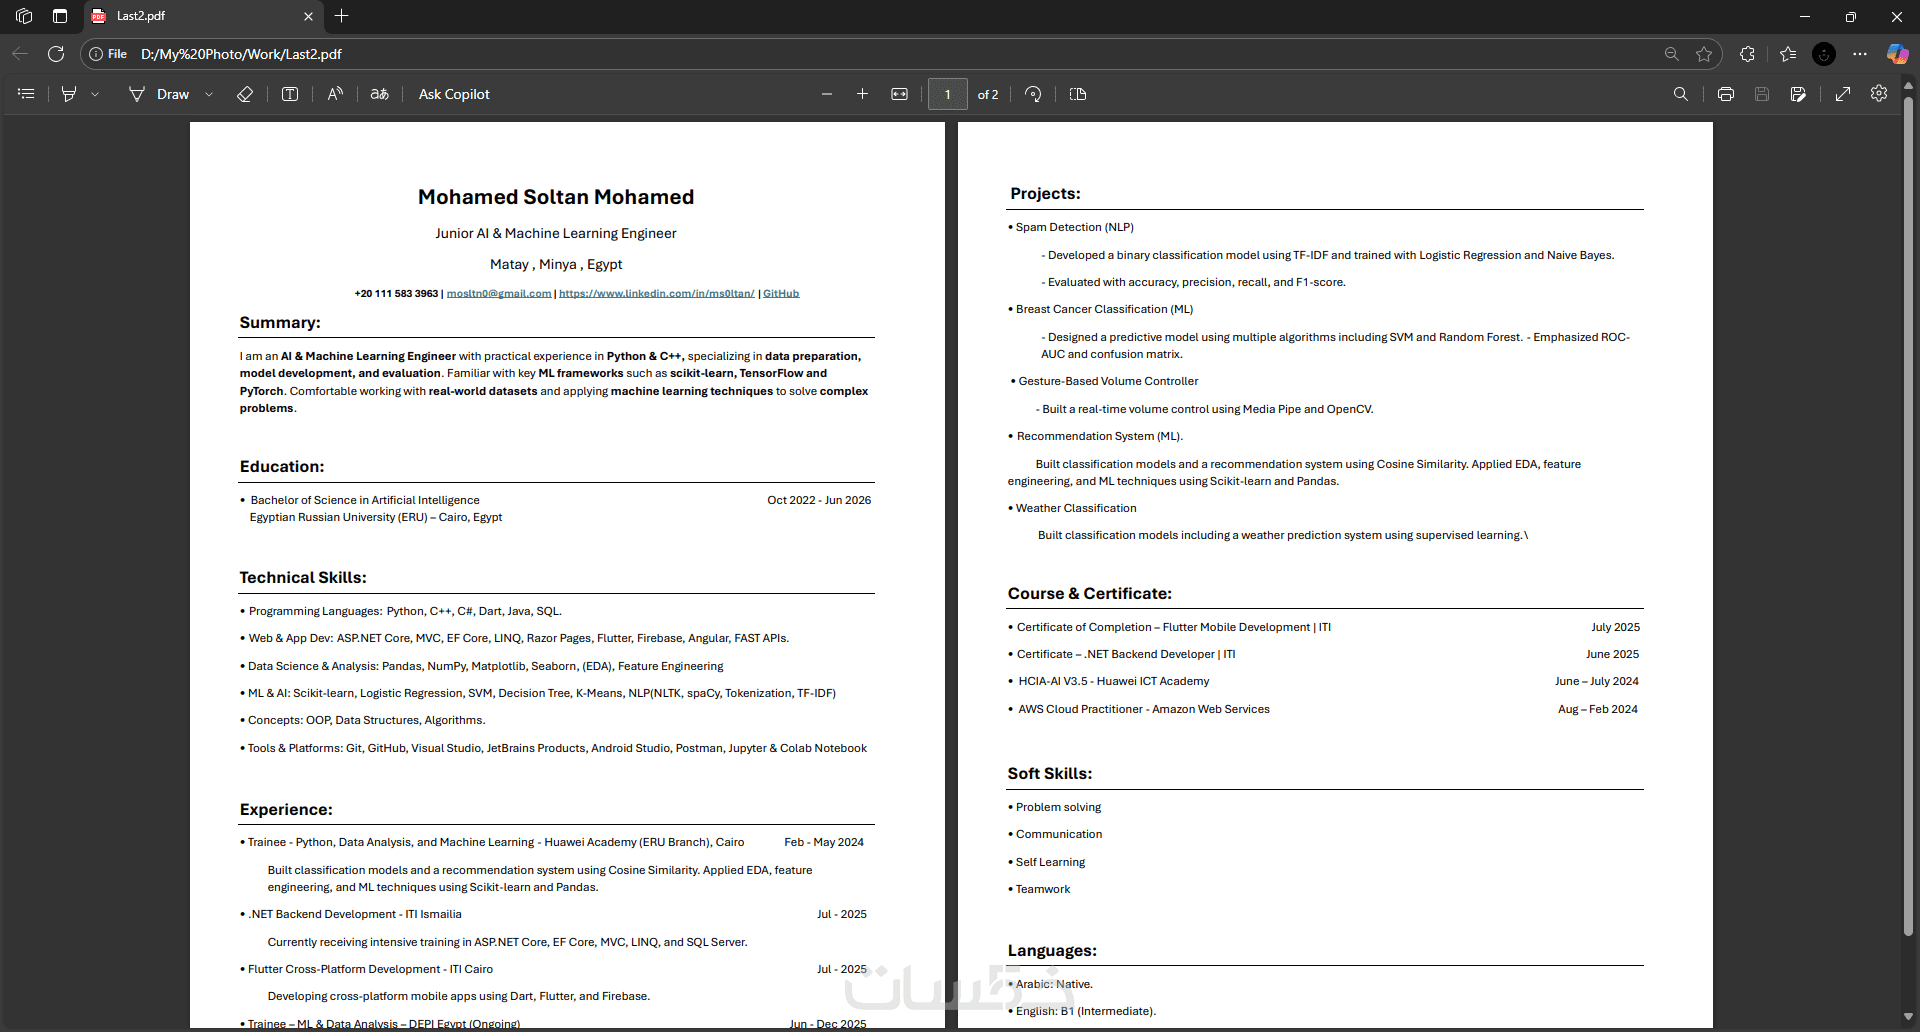
Task: Click 'Gesture-Based Volume Controller' project entry
Action: click(x=1108, y=382)
